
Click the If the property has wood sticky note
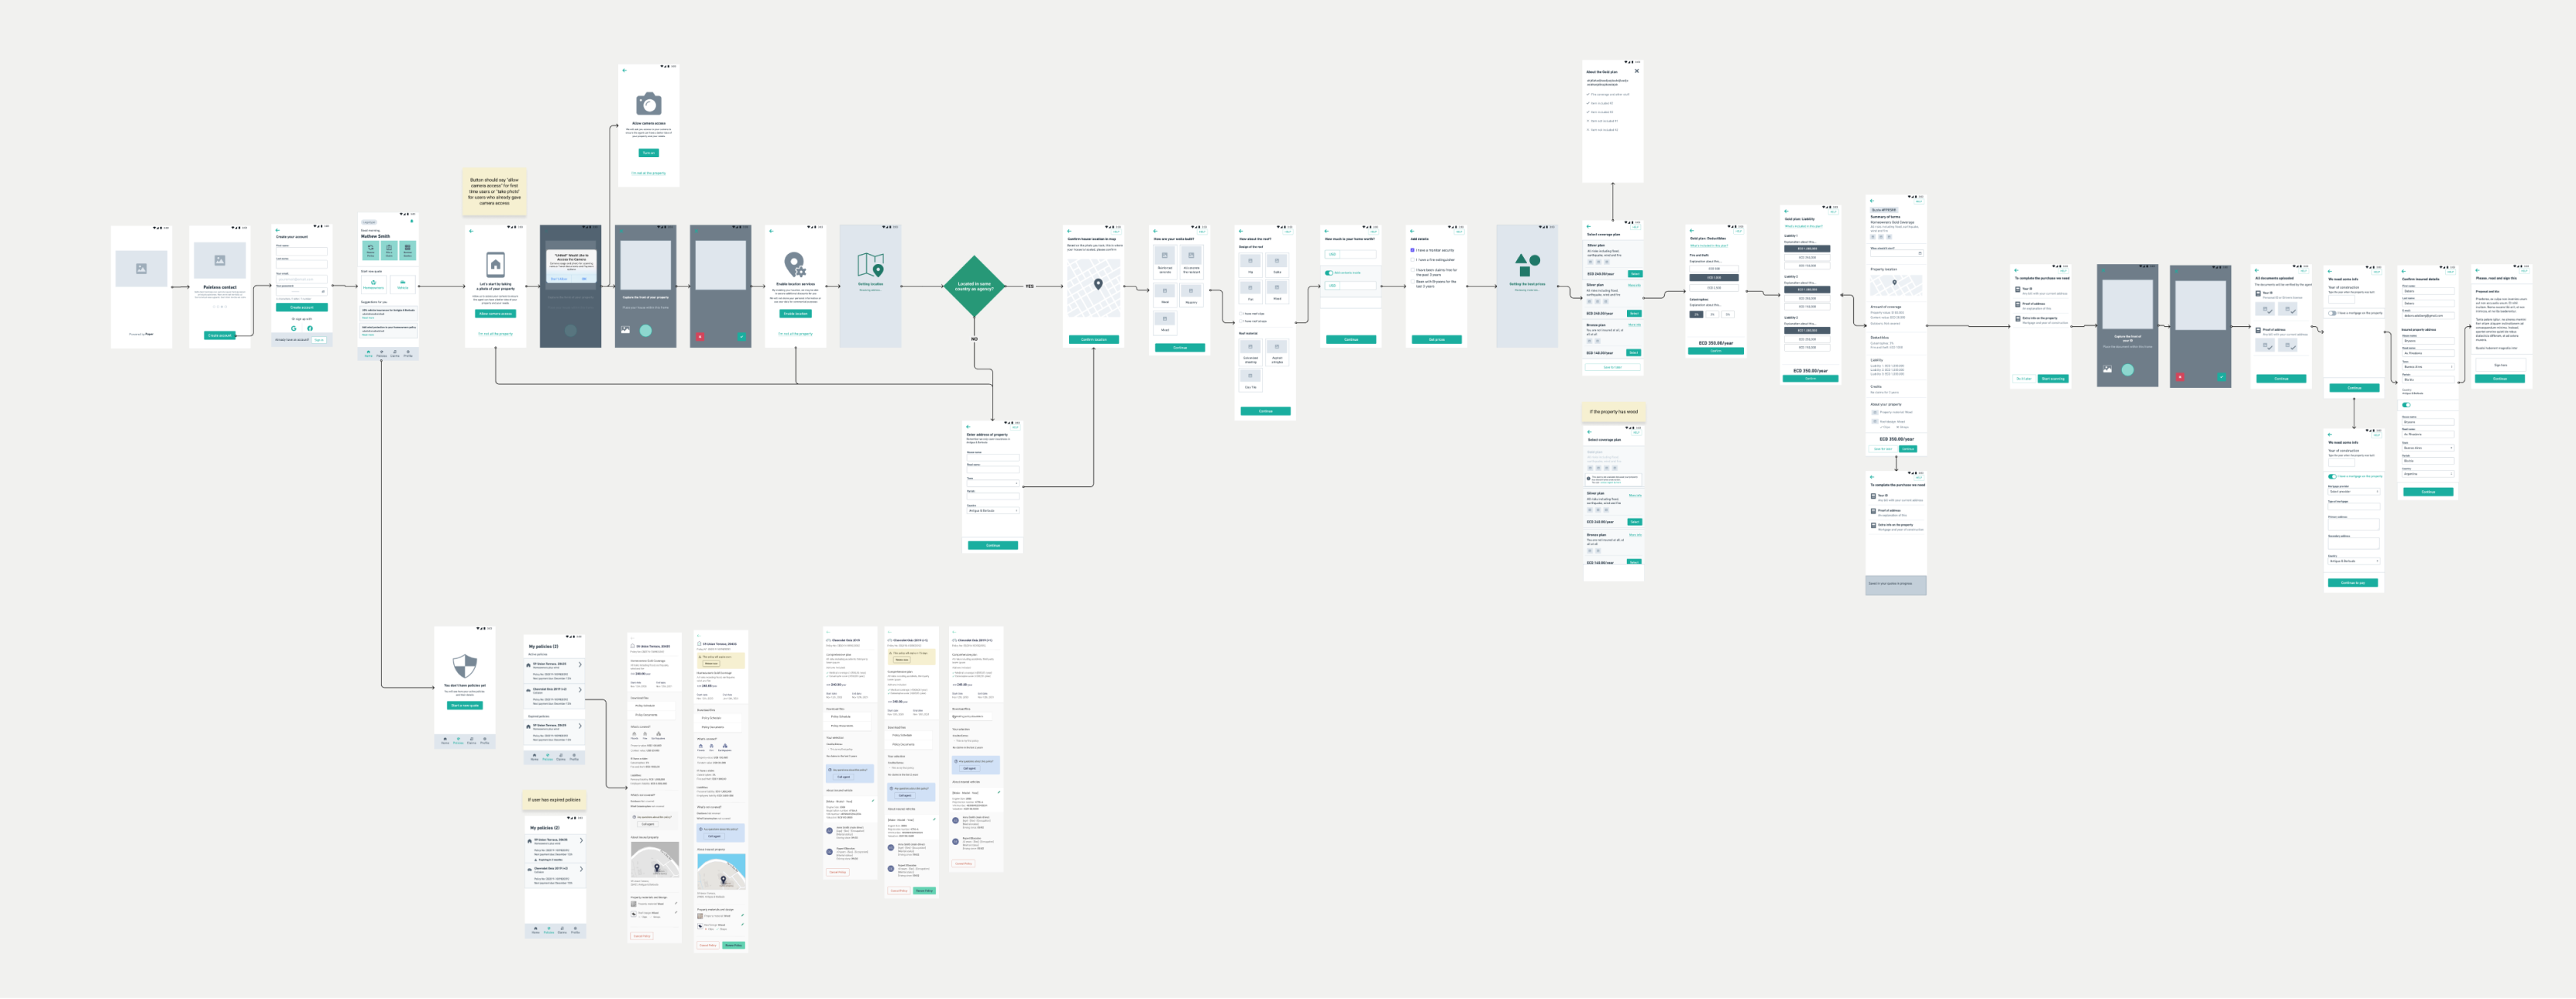1613,412
